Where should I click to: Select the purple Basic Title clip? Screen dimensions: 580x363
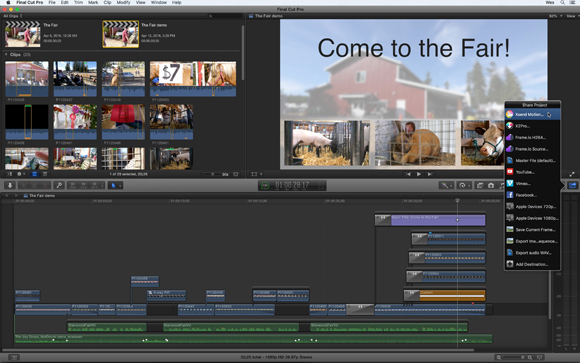click(x=430, y=220)
